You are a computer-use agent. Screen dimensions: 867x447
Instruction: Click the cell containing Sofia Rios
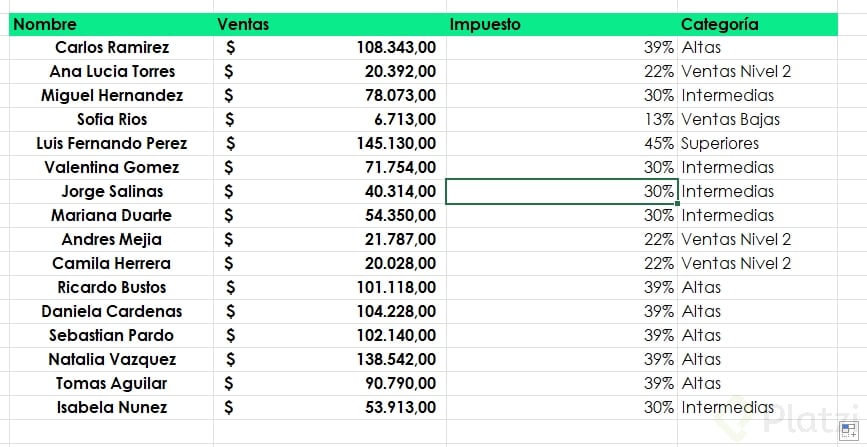(112, 119)
